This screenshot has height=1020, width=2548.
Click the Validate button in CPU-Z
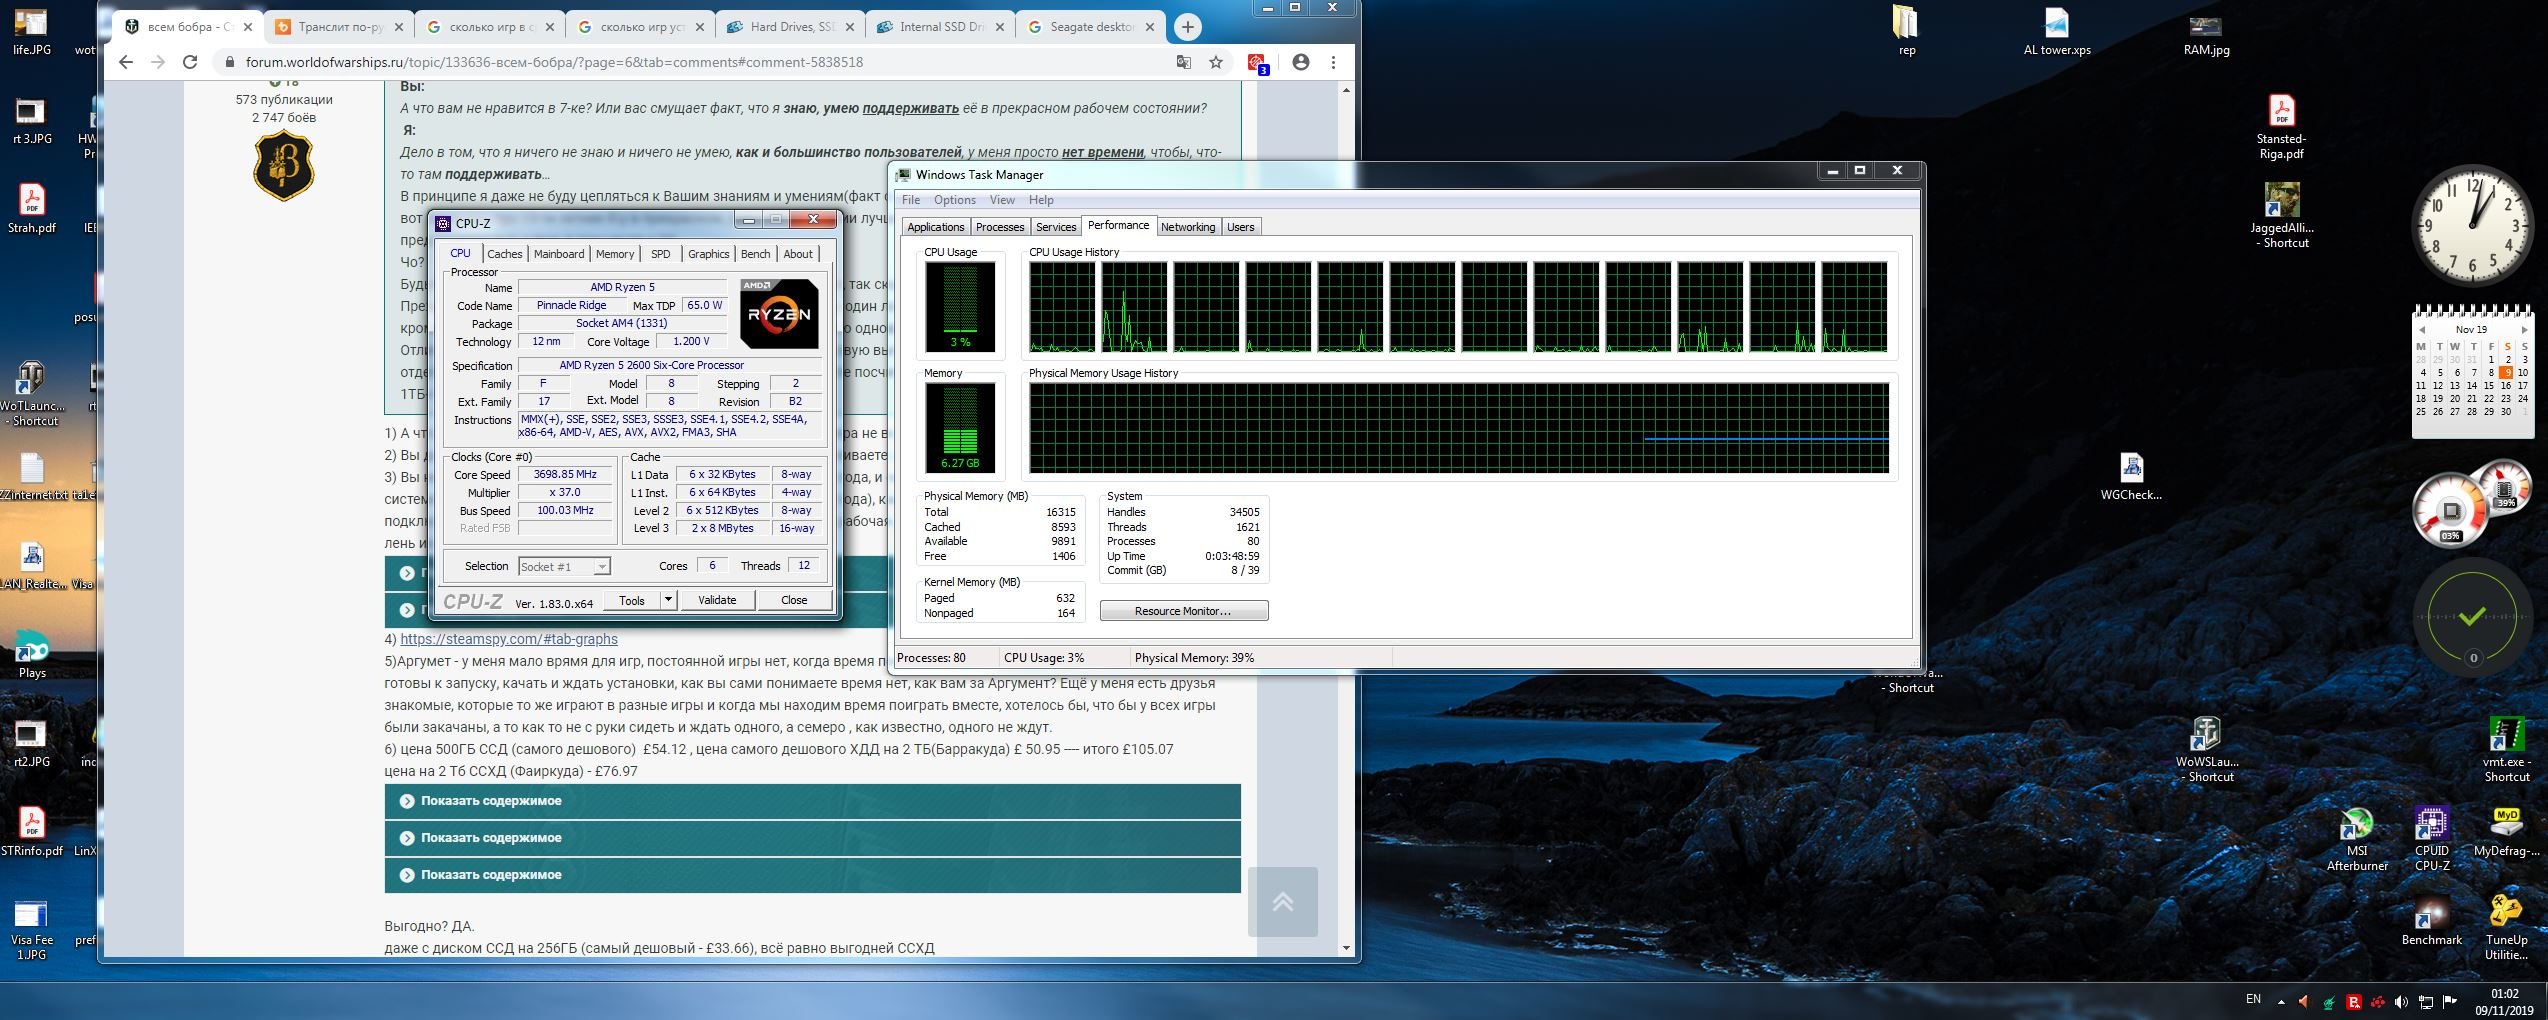pos(716,600)
